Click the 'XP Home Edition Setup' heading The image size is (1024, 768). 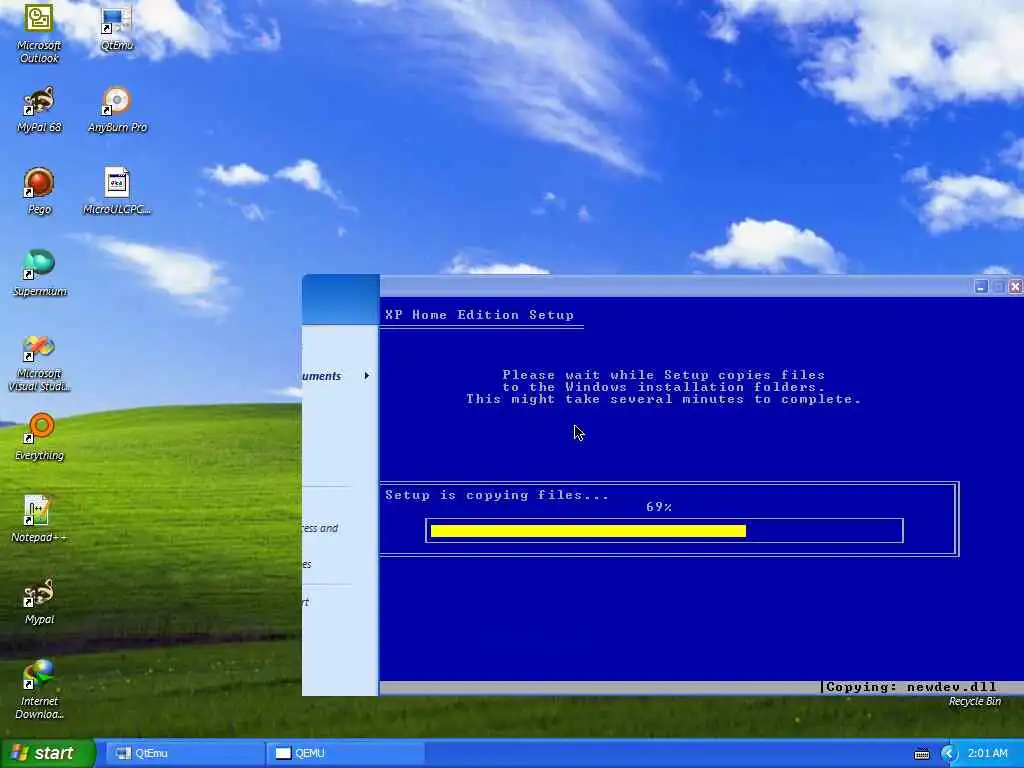pos(479,315)
